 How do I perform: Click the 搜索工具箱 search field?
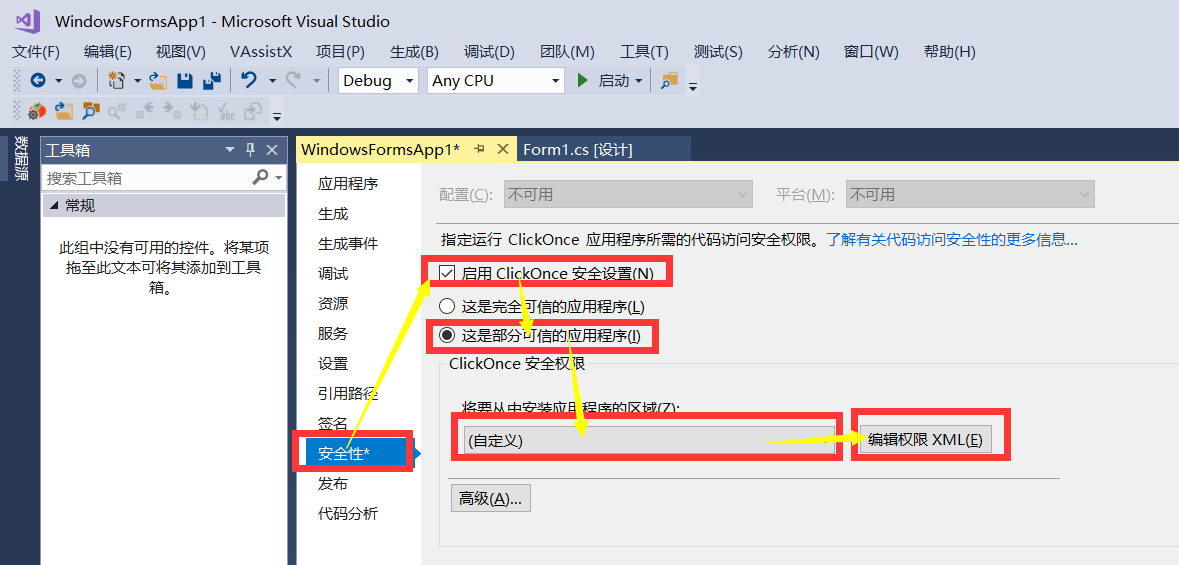point(147,178)
